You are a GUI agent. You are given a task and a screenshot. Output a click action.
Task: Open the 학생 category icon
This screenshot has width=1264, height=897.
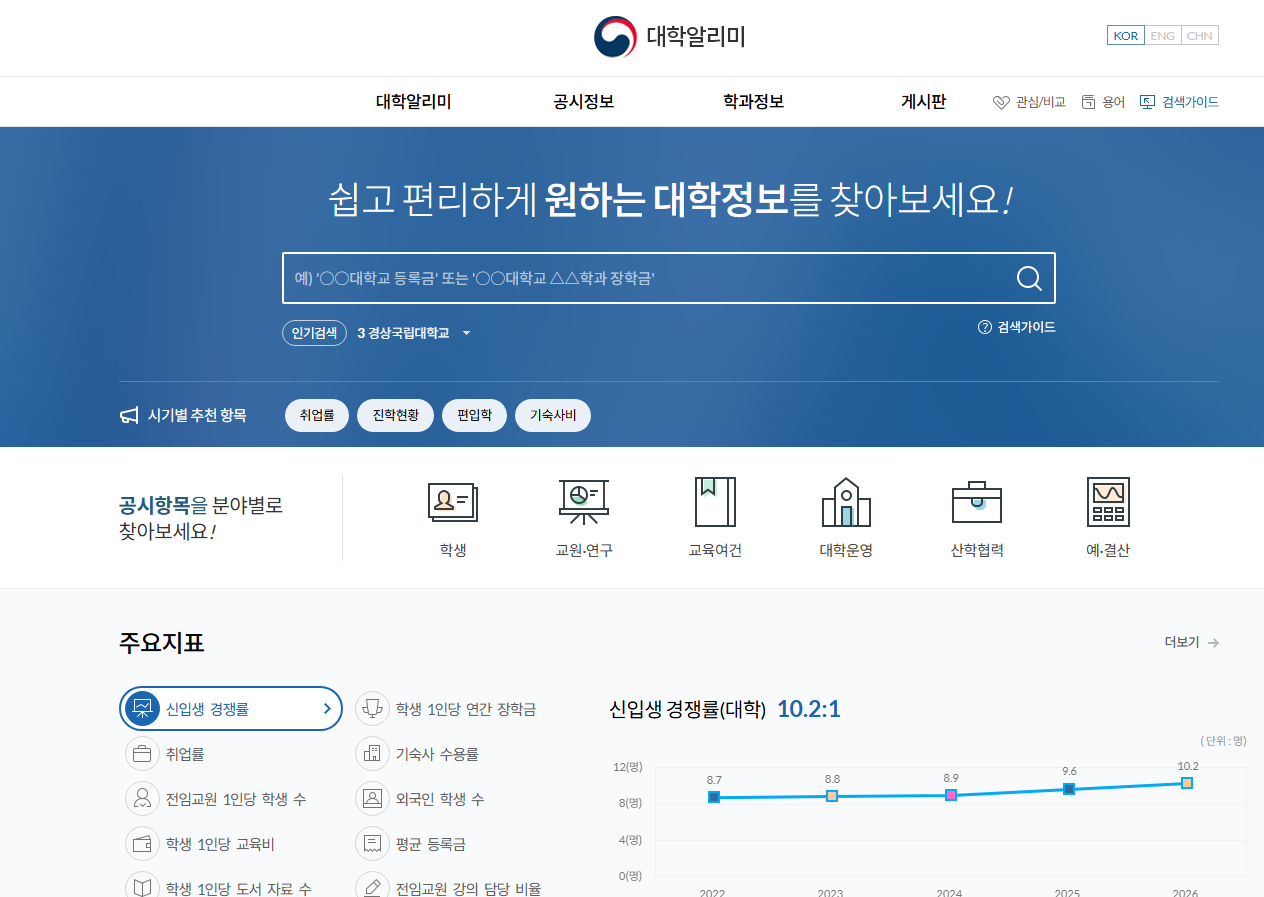(x=453, y=502)
